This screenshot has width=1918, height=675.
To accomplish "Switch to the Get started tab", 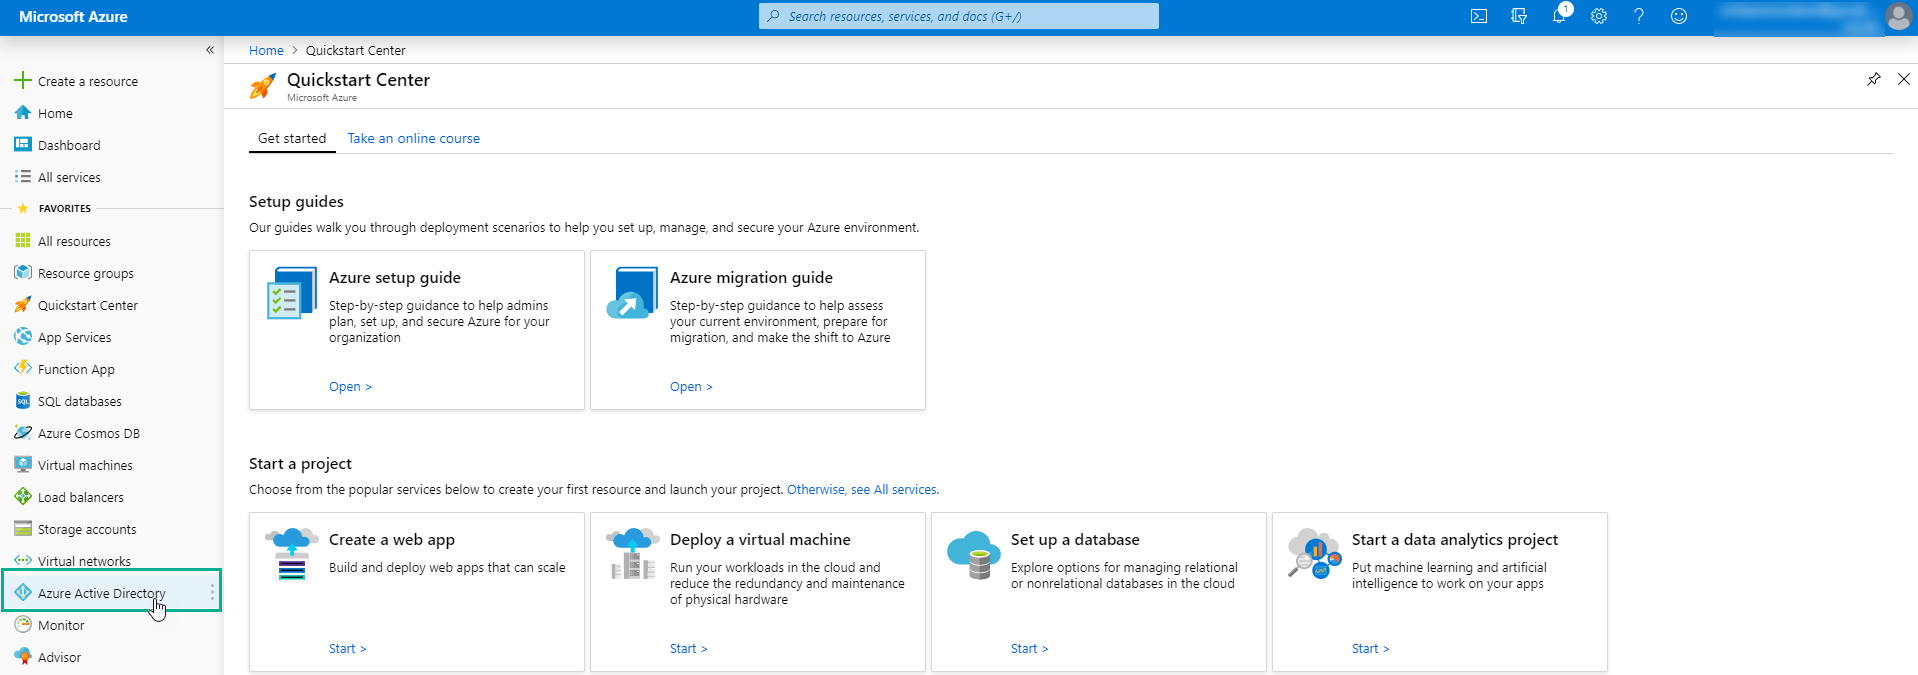I will 292,138.
